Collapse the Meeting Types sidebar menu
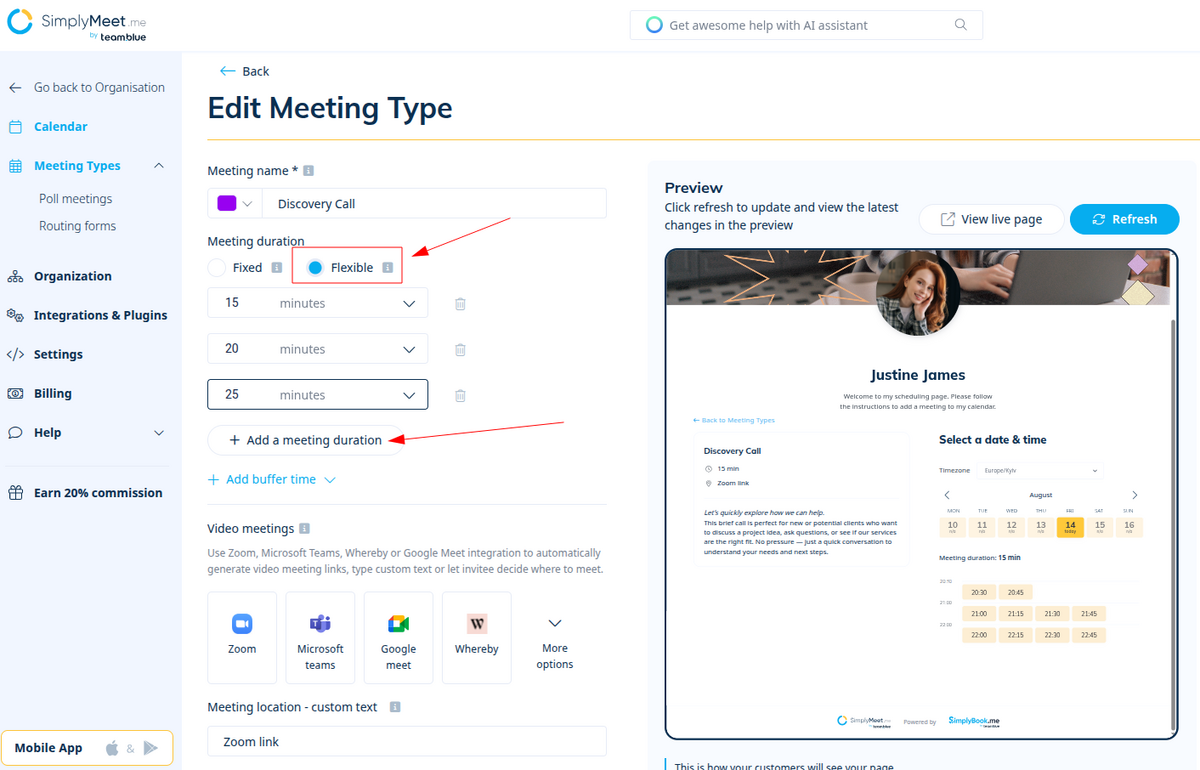Image resolution: width=1200 pixels, height=770 pixels. point(159,166)
